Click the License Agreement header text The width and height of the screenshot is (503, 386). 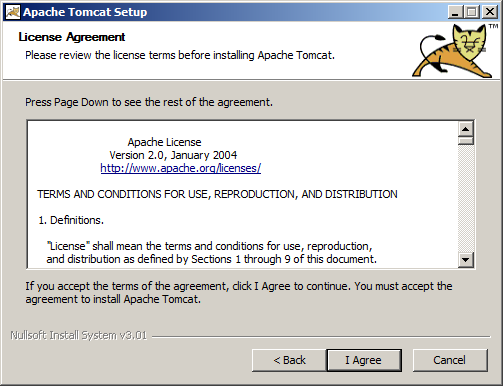(x=72, y=37)
